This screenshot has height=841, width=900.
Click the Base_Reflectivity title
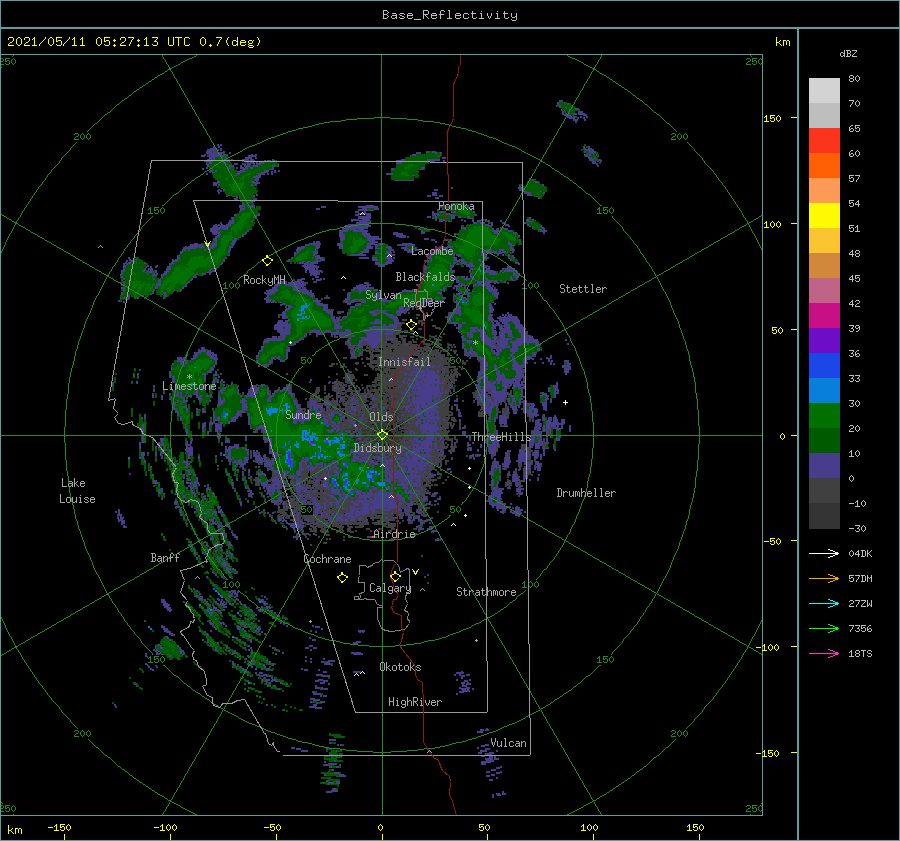point(450,15)
